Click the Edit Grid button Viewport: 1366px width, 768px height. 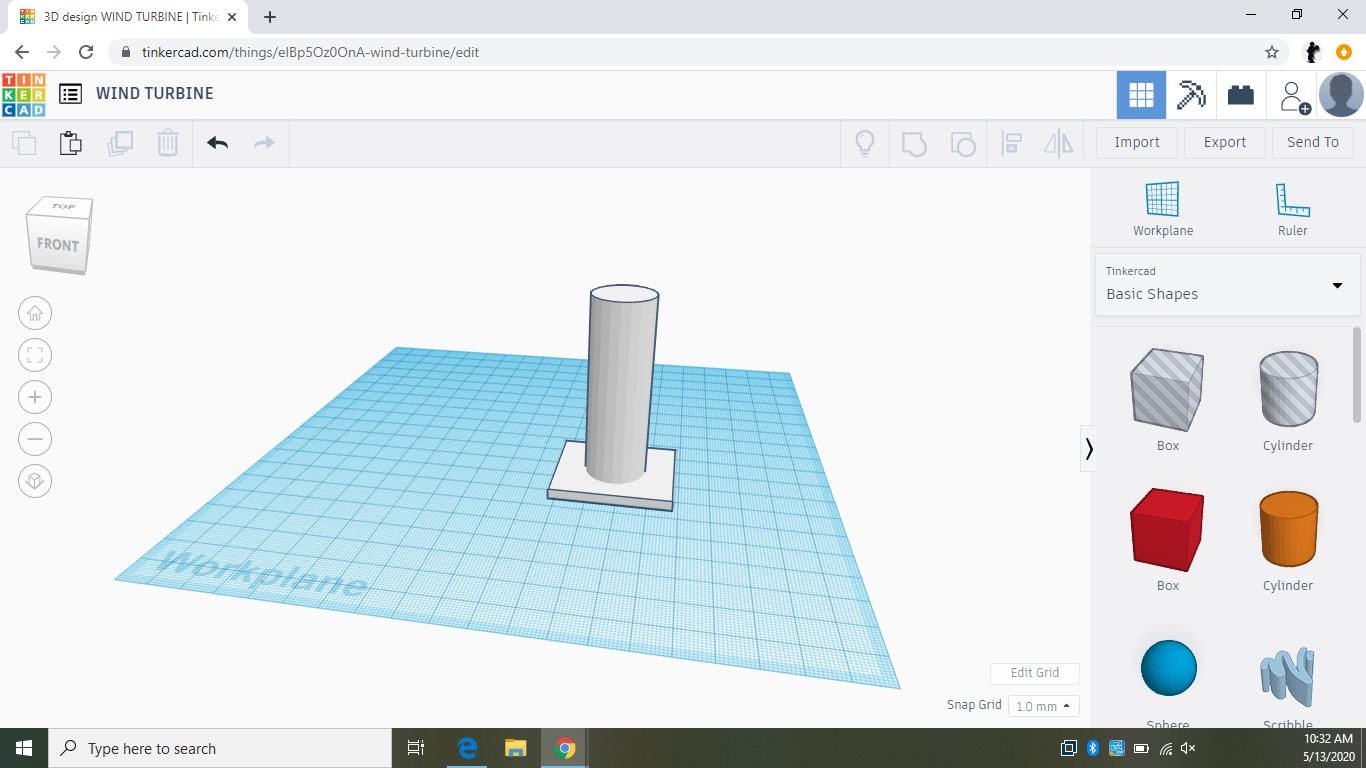pos(1034,673)
